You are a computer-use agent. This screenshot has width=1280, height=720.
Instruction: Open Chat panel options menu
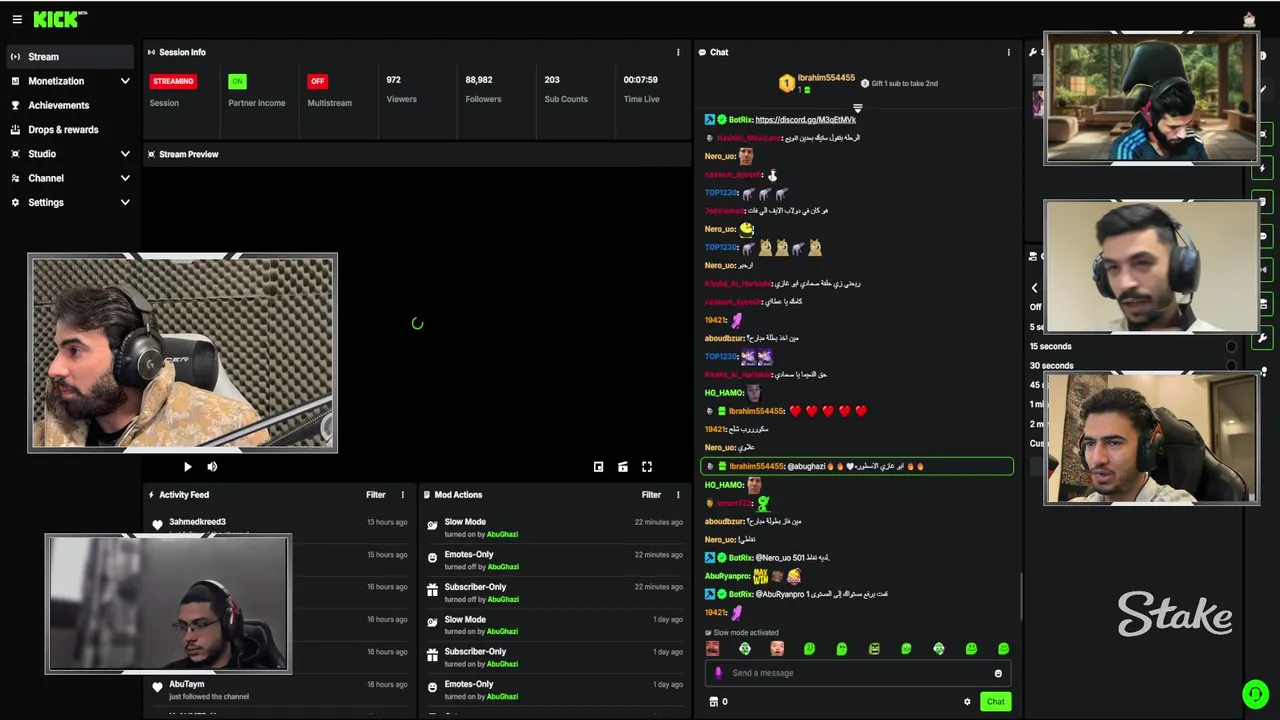click(x=1008, y=52)
